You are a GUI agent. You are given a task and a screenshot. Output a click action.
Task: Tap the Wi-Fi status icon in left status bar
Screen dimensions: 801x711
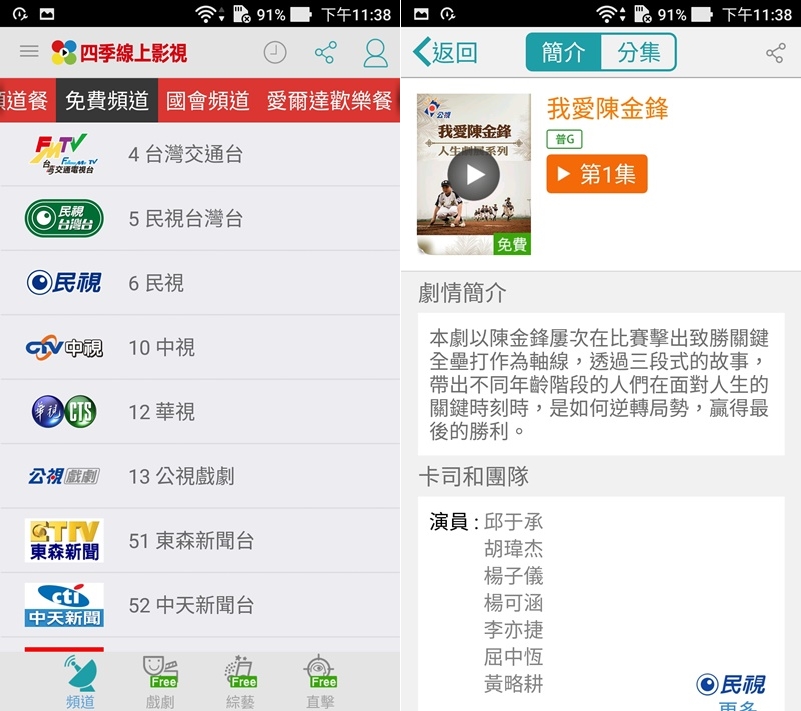(x=205, y=14)
